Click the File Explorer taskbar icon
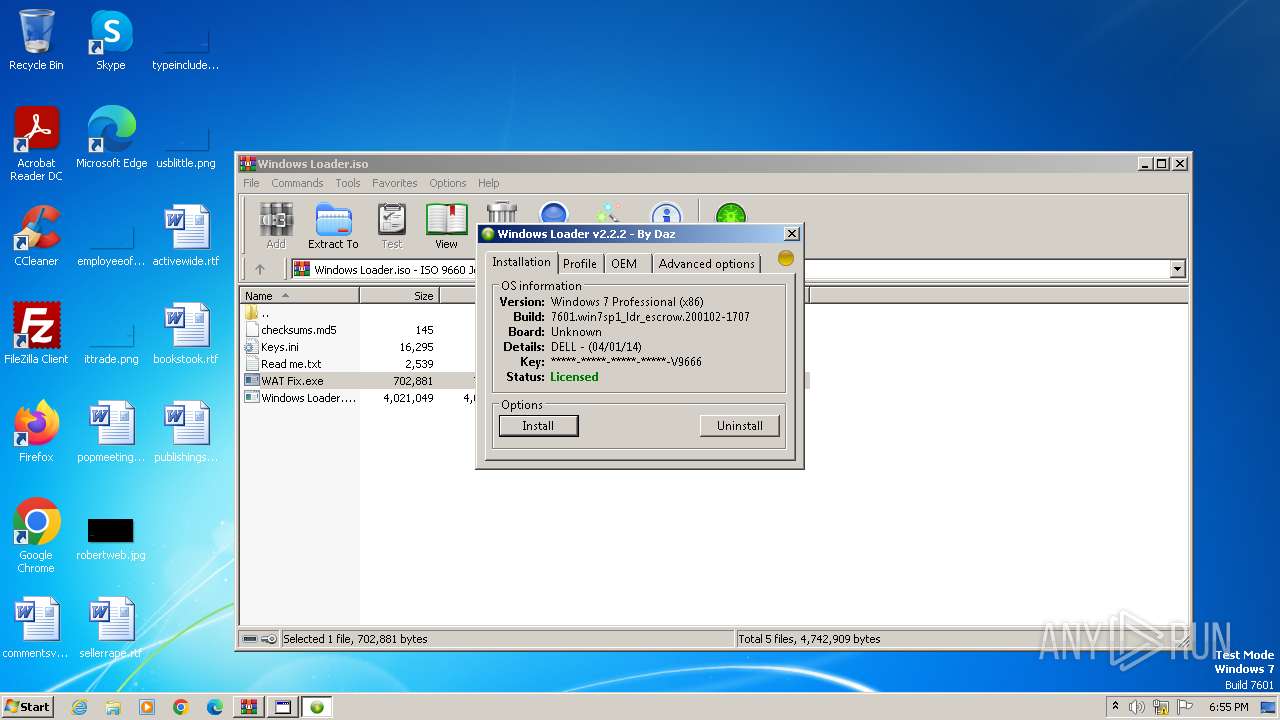Image resolution: width=1280 pixels, height=720 pixels. pos(113,707)
